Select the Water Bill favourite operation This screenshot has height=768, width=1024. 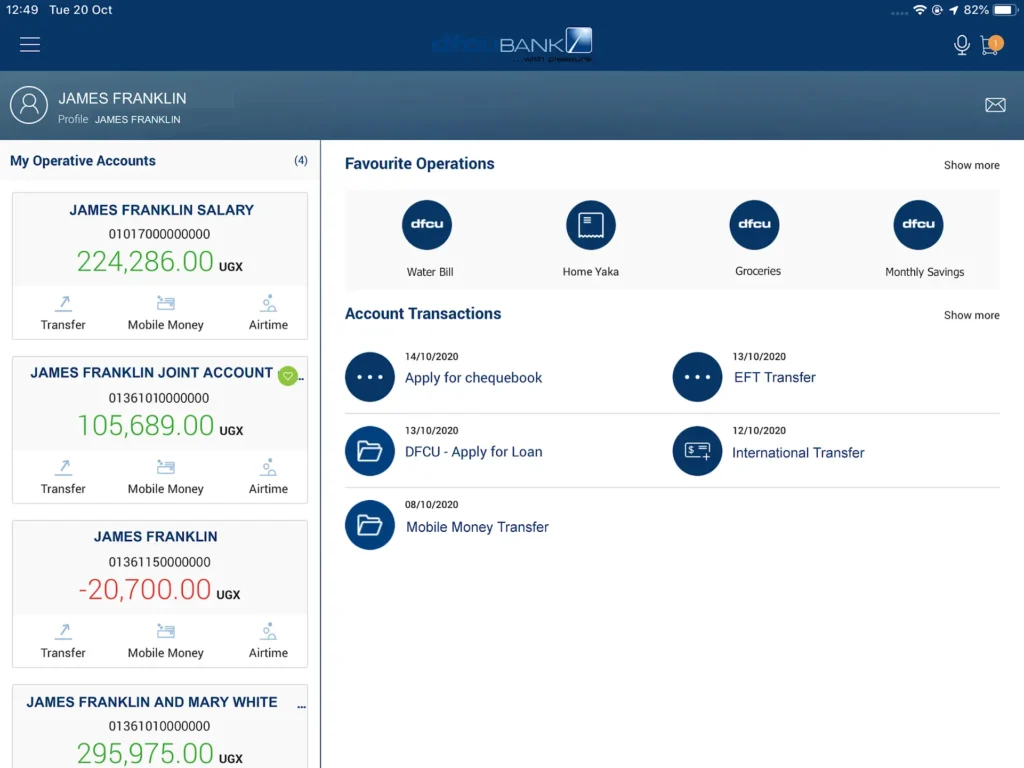click(427, 225)
